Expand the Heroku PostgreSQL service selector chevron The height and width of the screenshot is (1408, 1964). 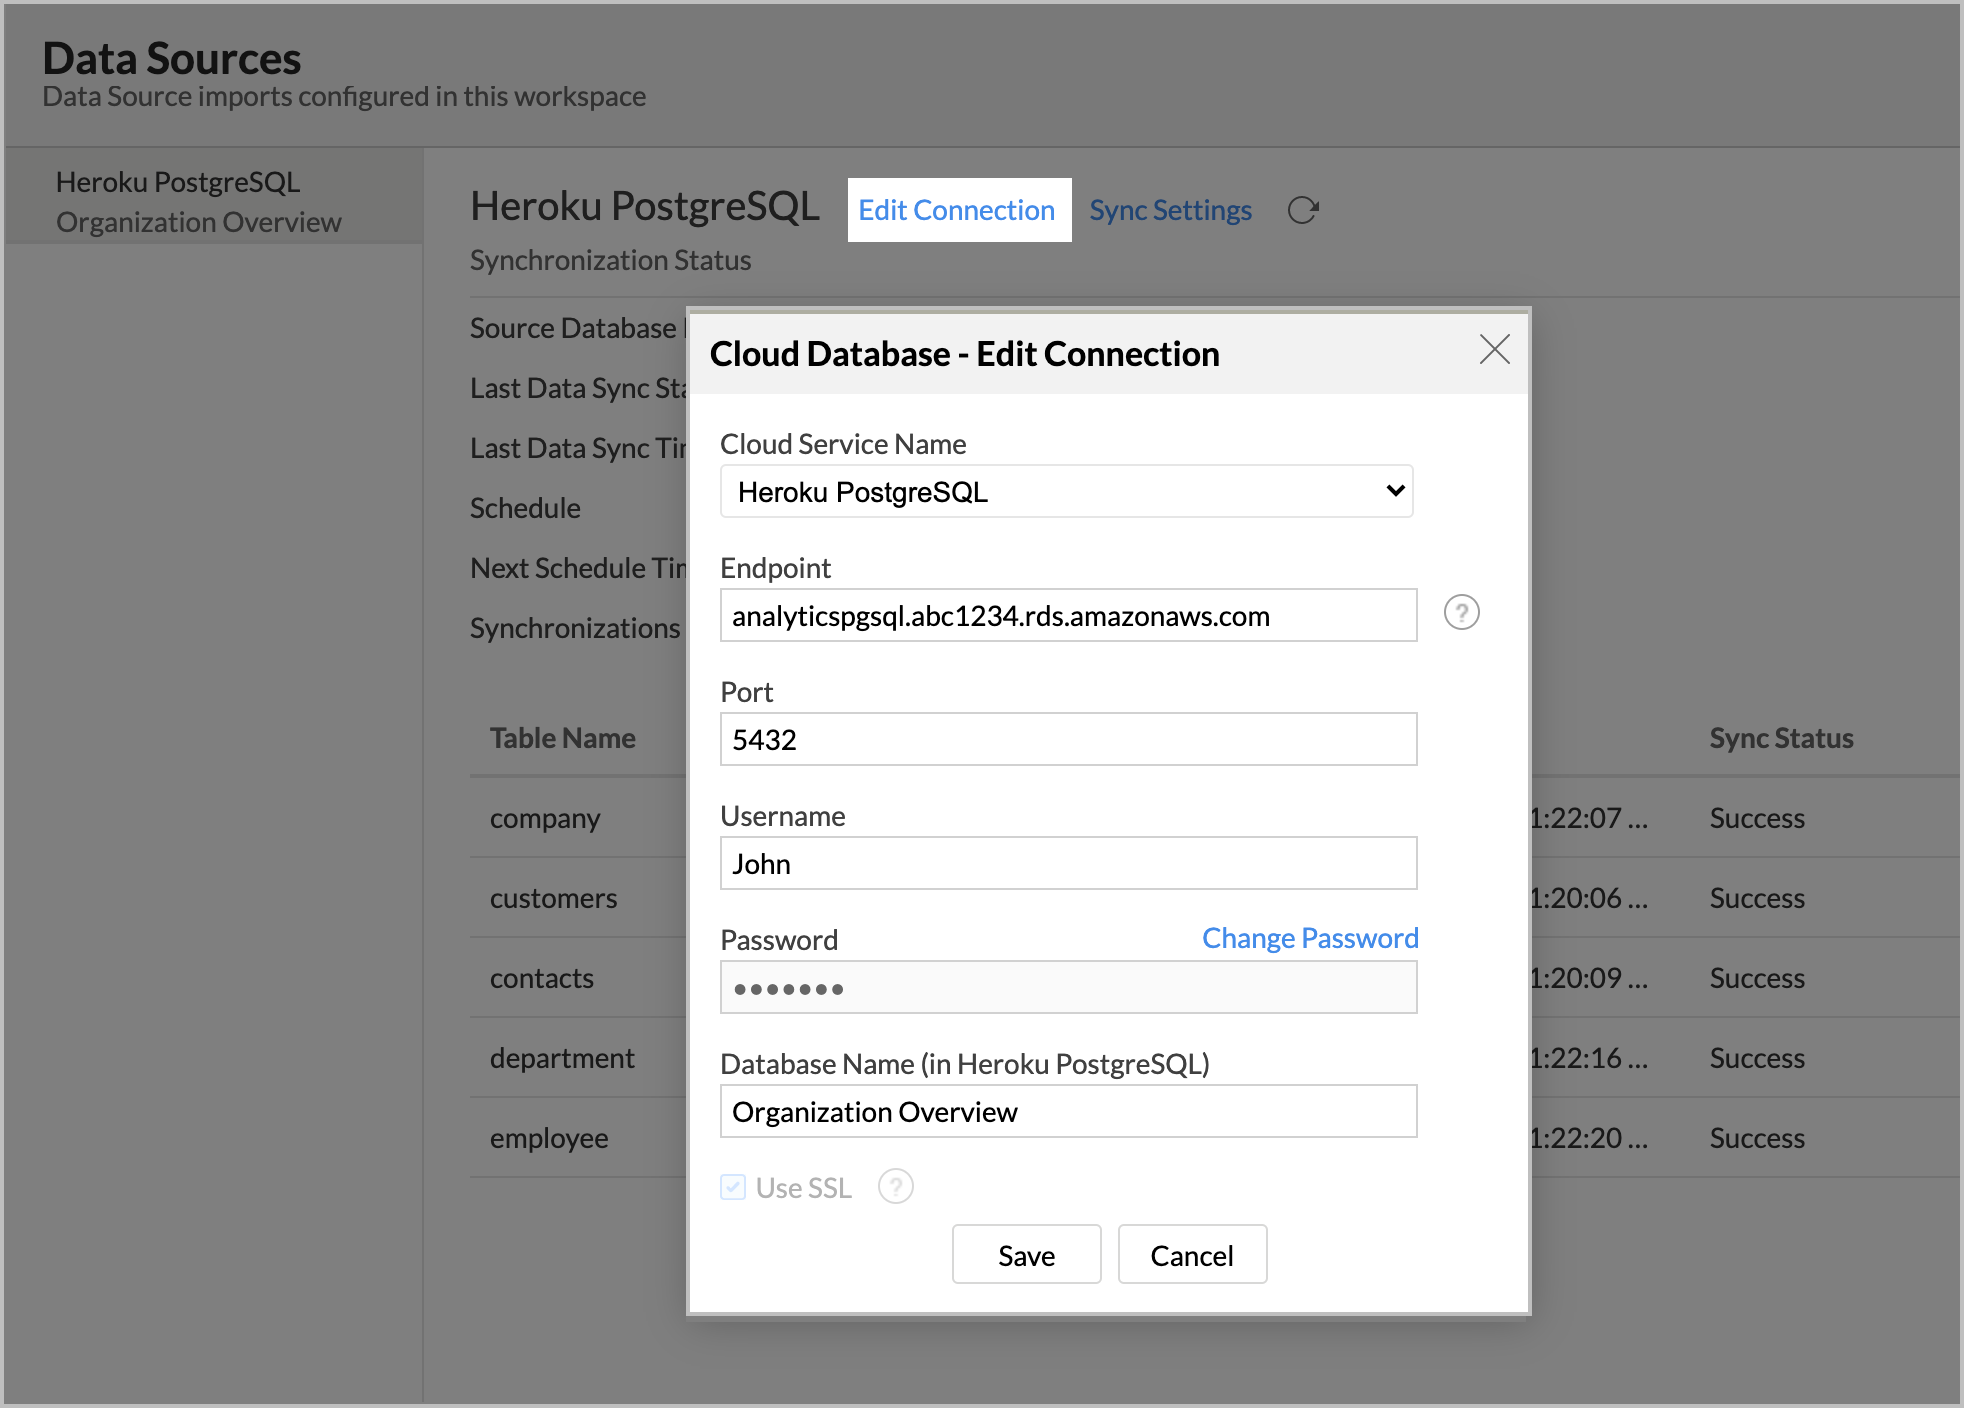(1394, 491)
